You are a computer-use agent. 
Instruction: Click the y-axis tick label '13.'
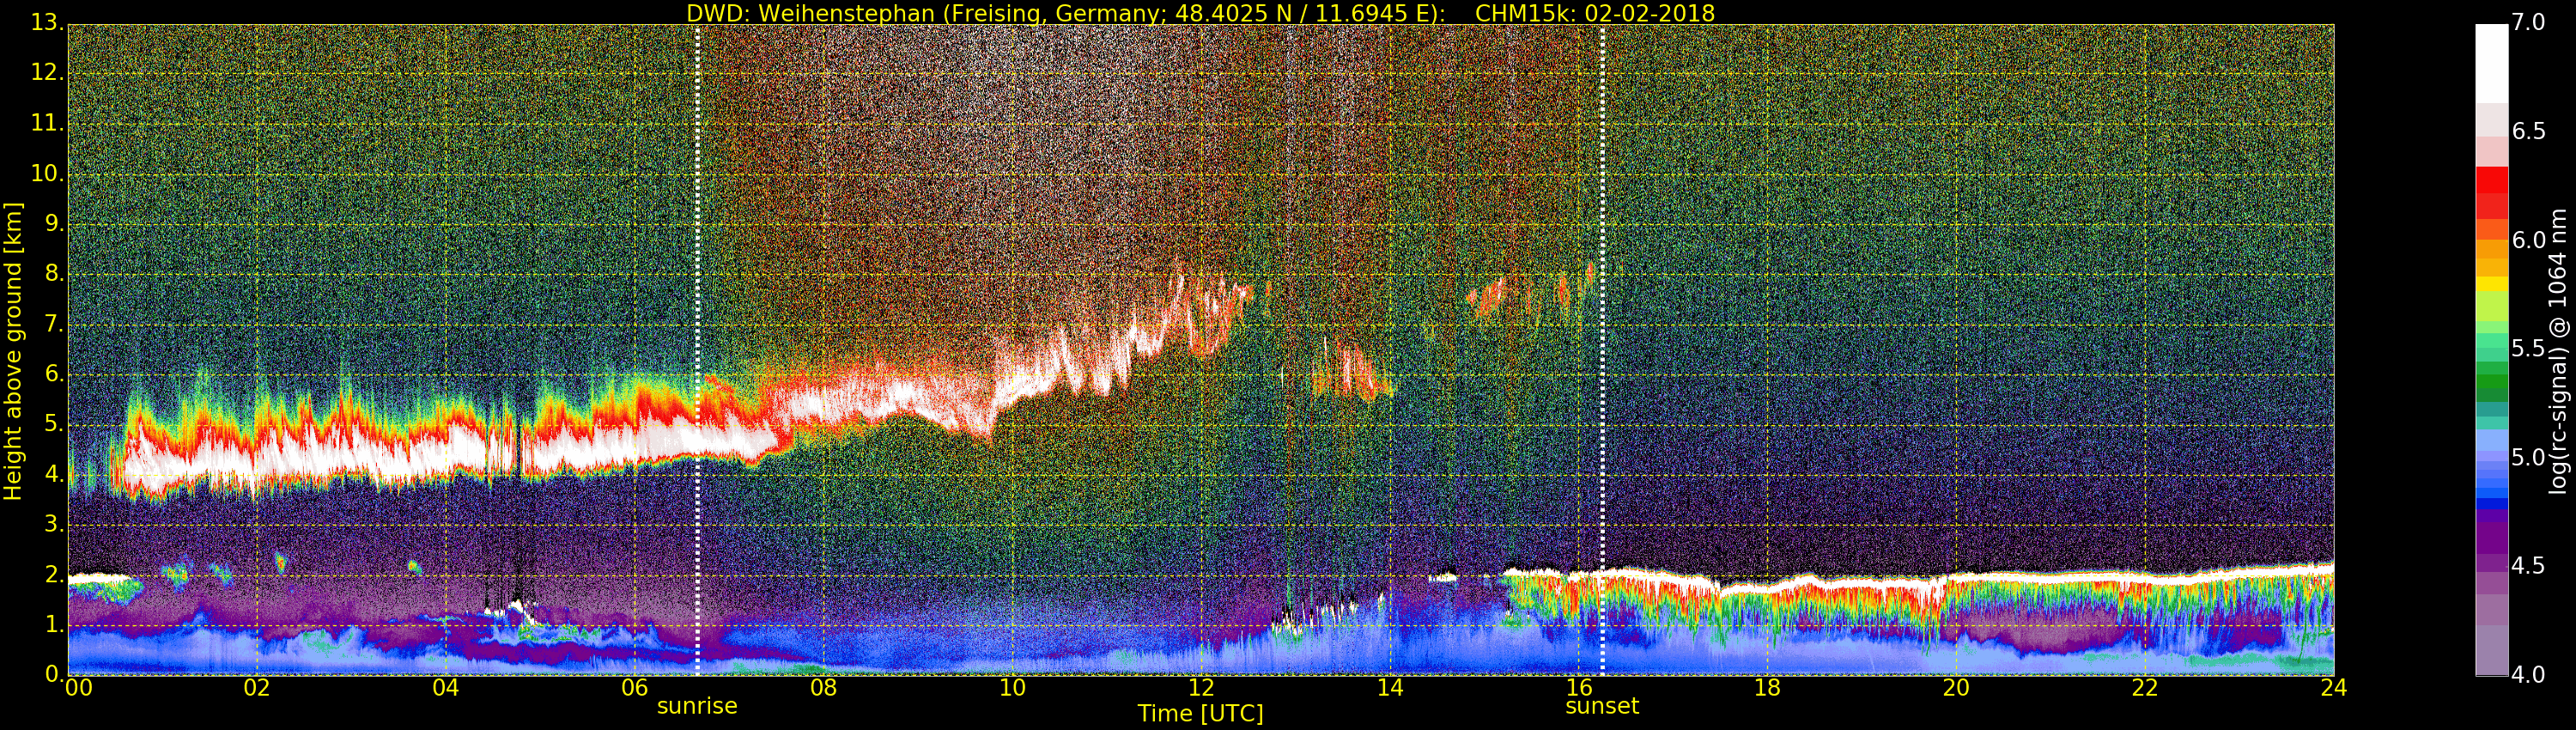[48, 23]
